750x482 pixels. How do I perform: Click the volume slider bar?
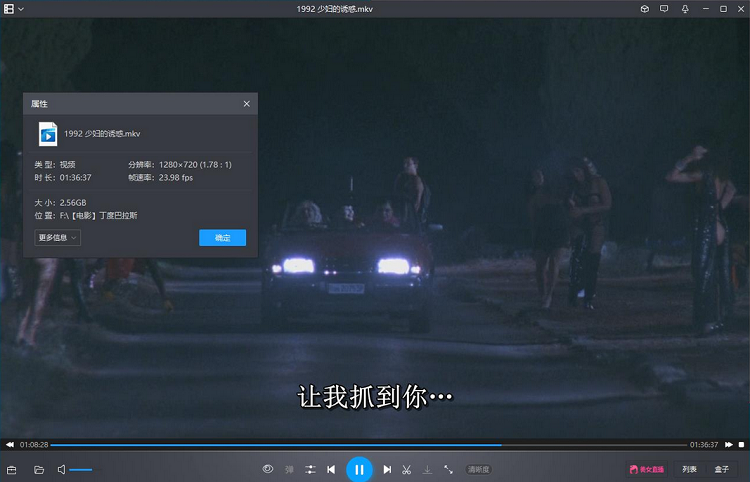coord(81,469)
